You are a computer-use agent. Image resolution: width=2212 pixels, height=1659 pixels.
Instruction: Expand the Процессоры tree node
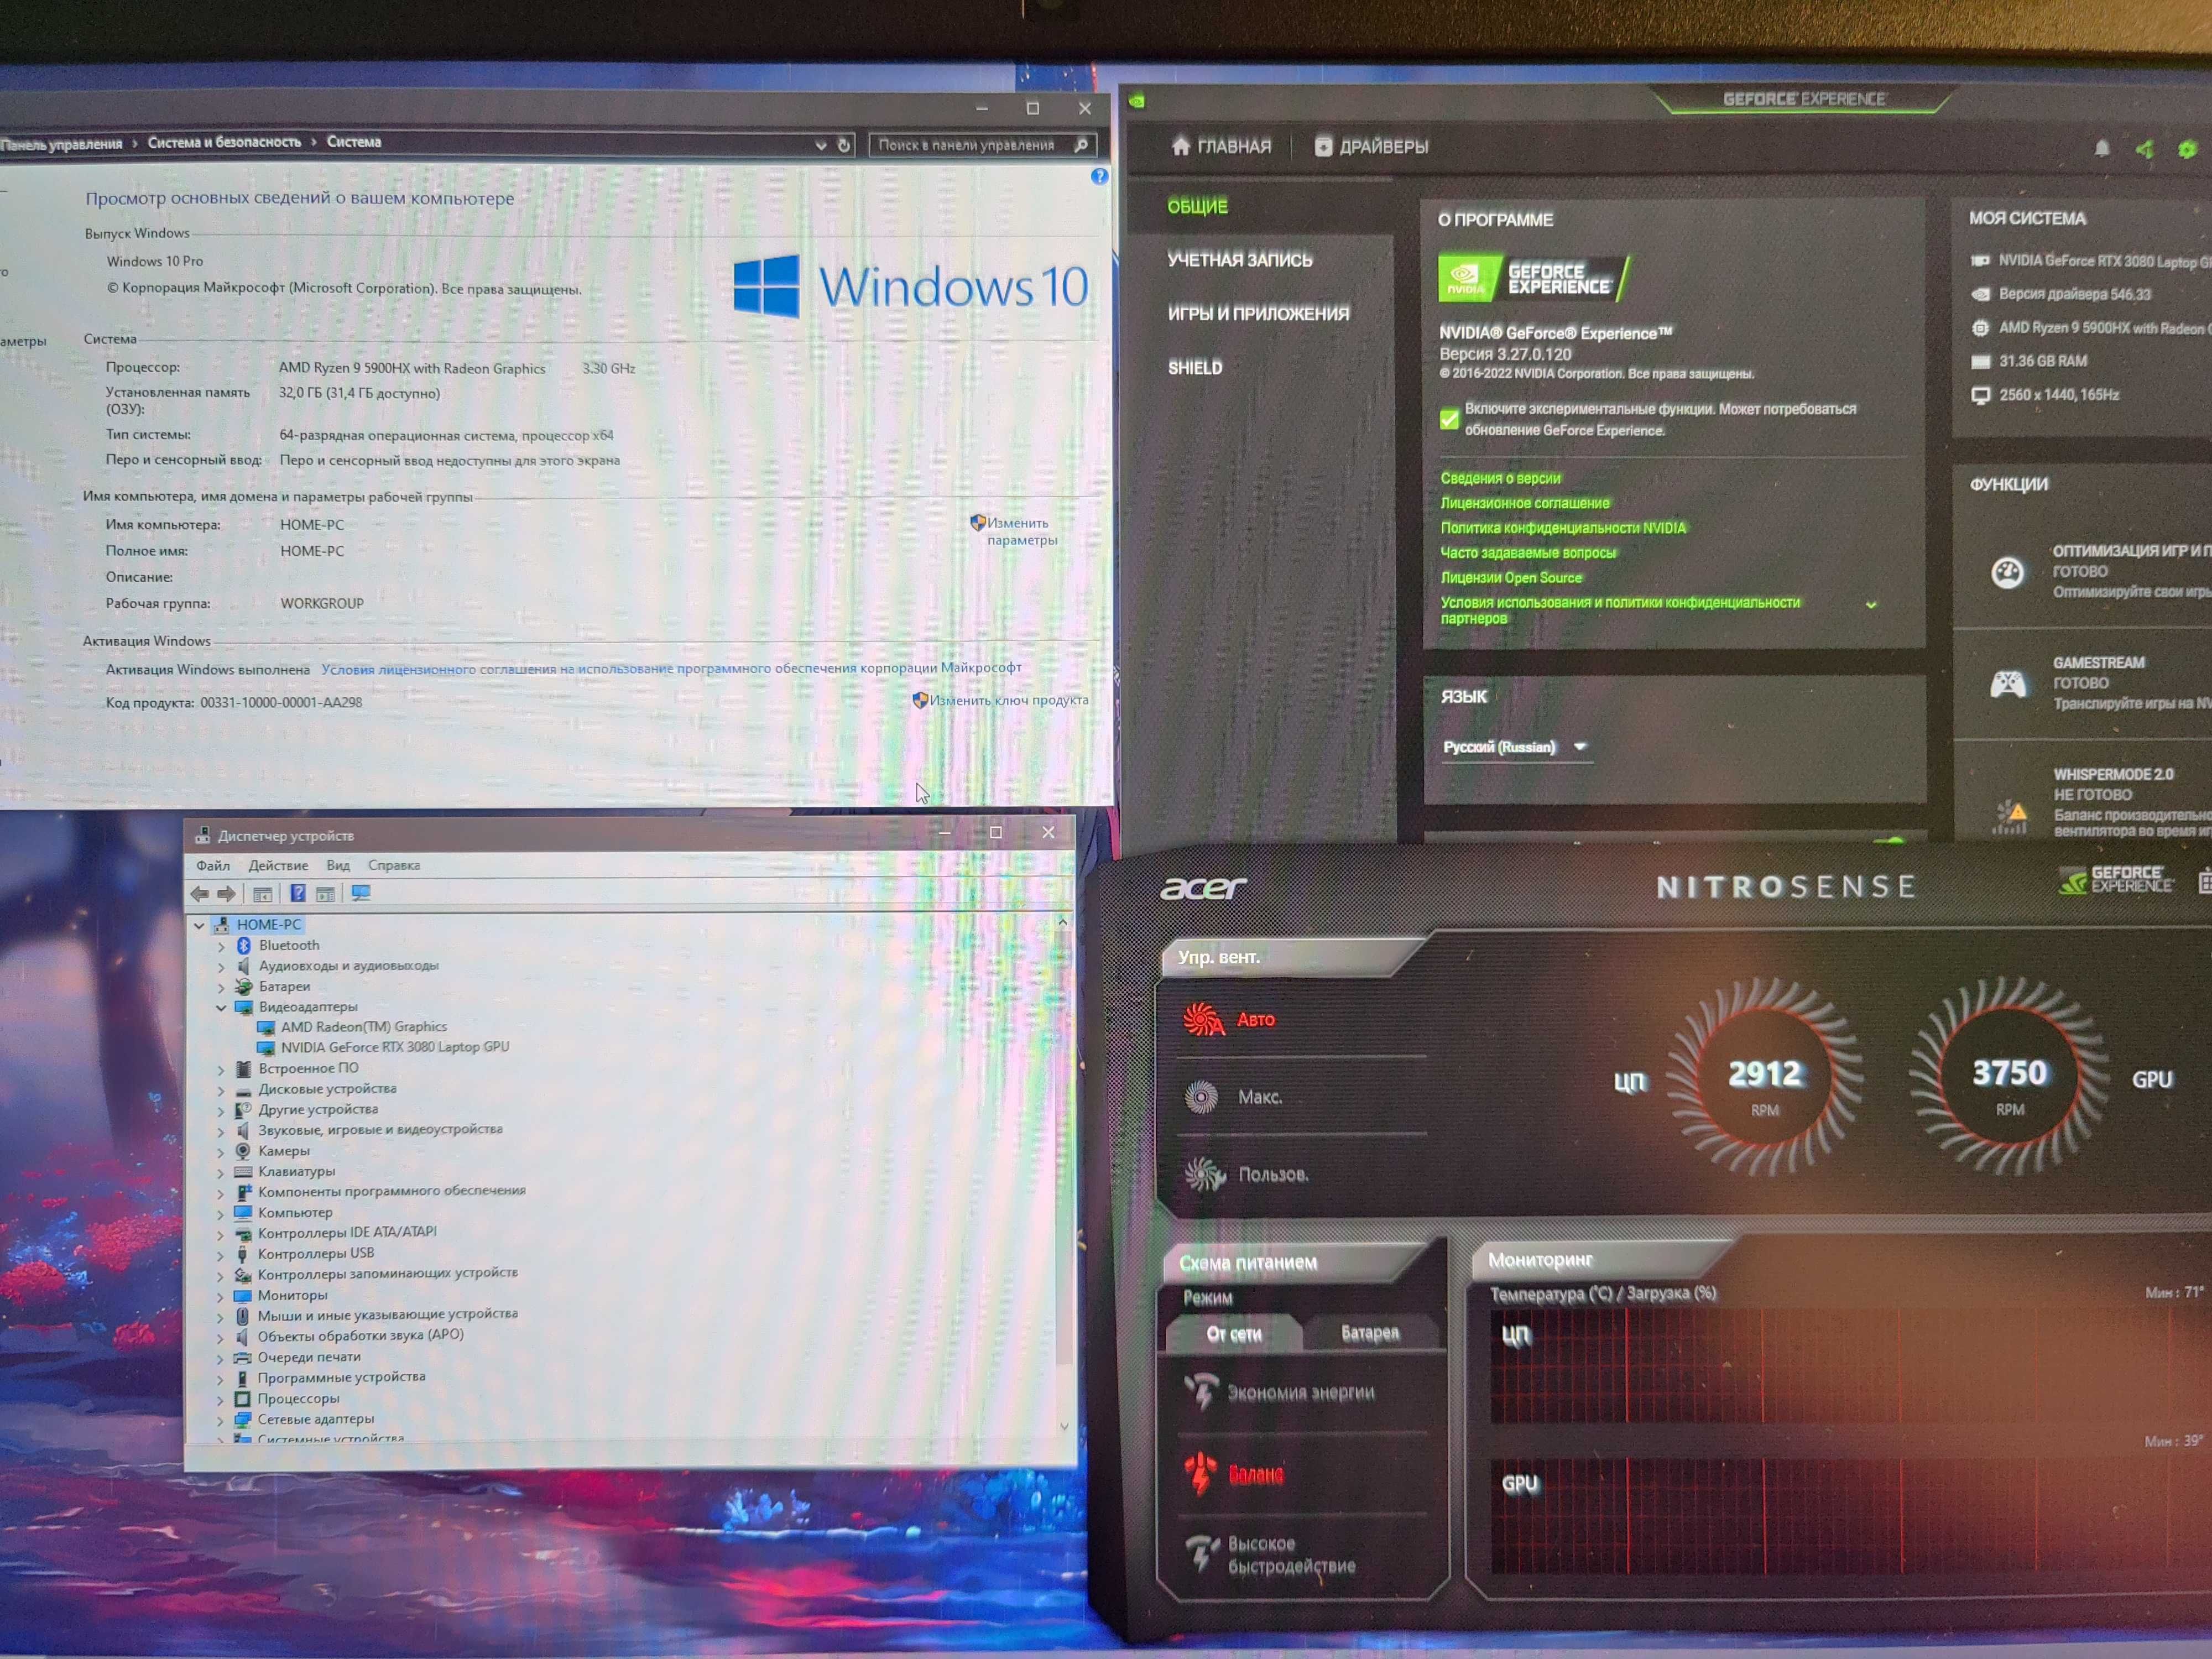[221, 1400]
